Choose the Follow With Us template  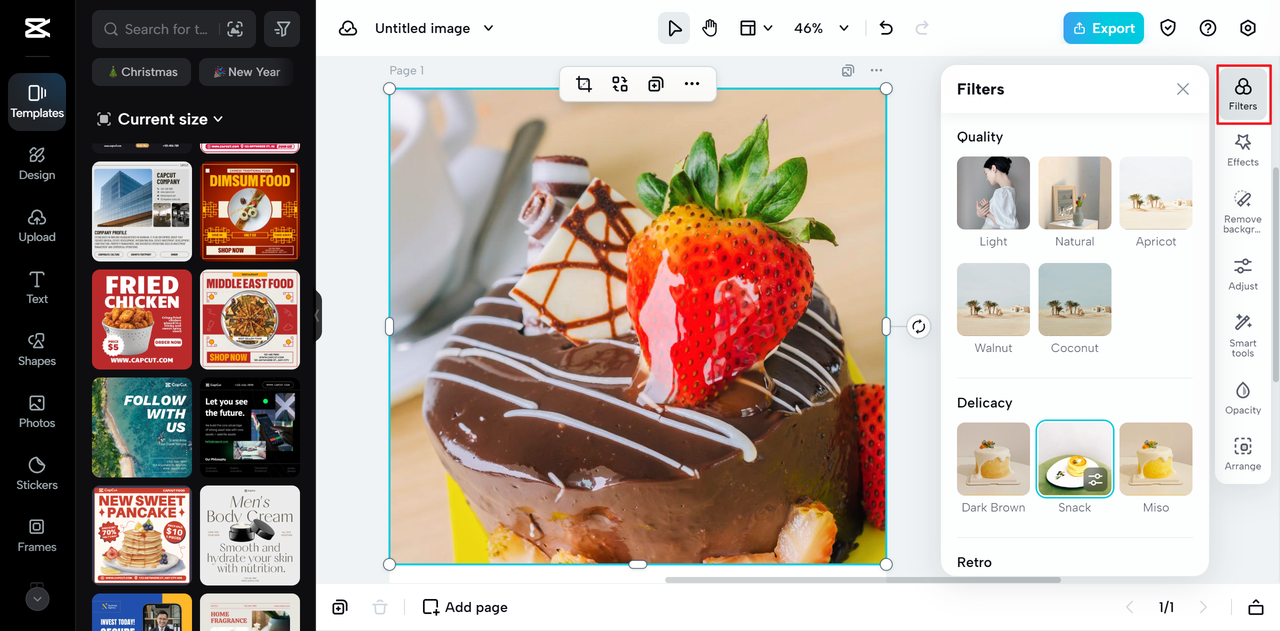tap(142, 428)
